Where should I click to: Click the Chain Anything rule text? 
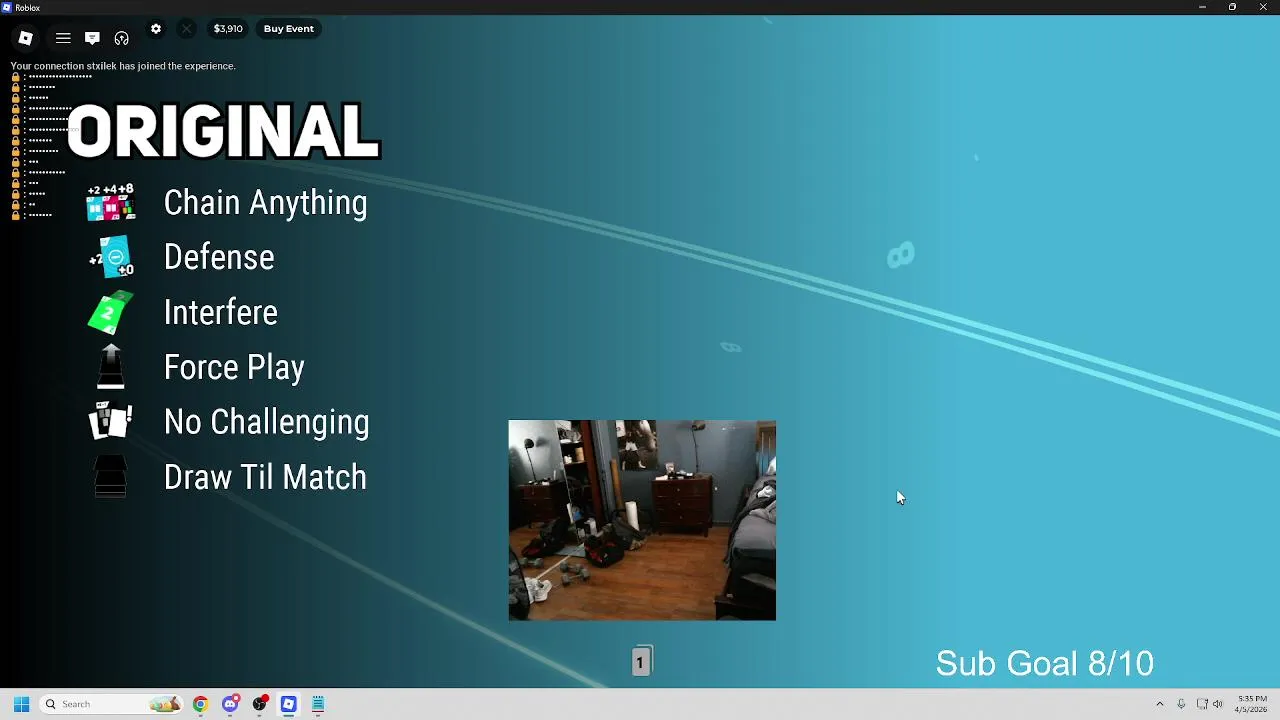click(265, 203)
